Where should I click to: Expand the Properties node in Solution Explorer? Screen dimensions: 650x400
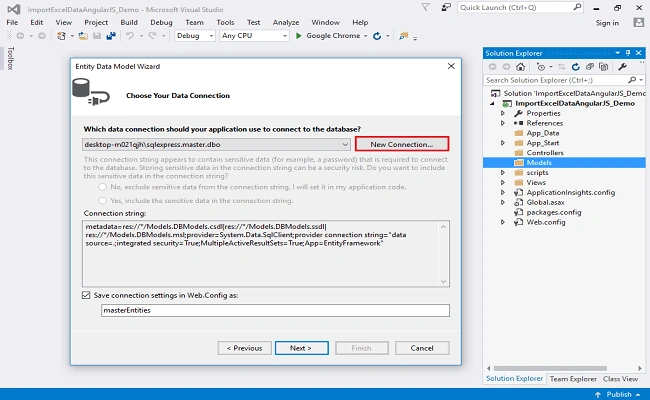[x=503, y=113]
